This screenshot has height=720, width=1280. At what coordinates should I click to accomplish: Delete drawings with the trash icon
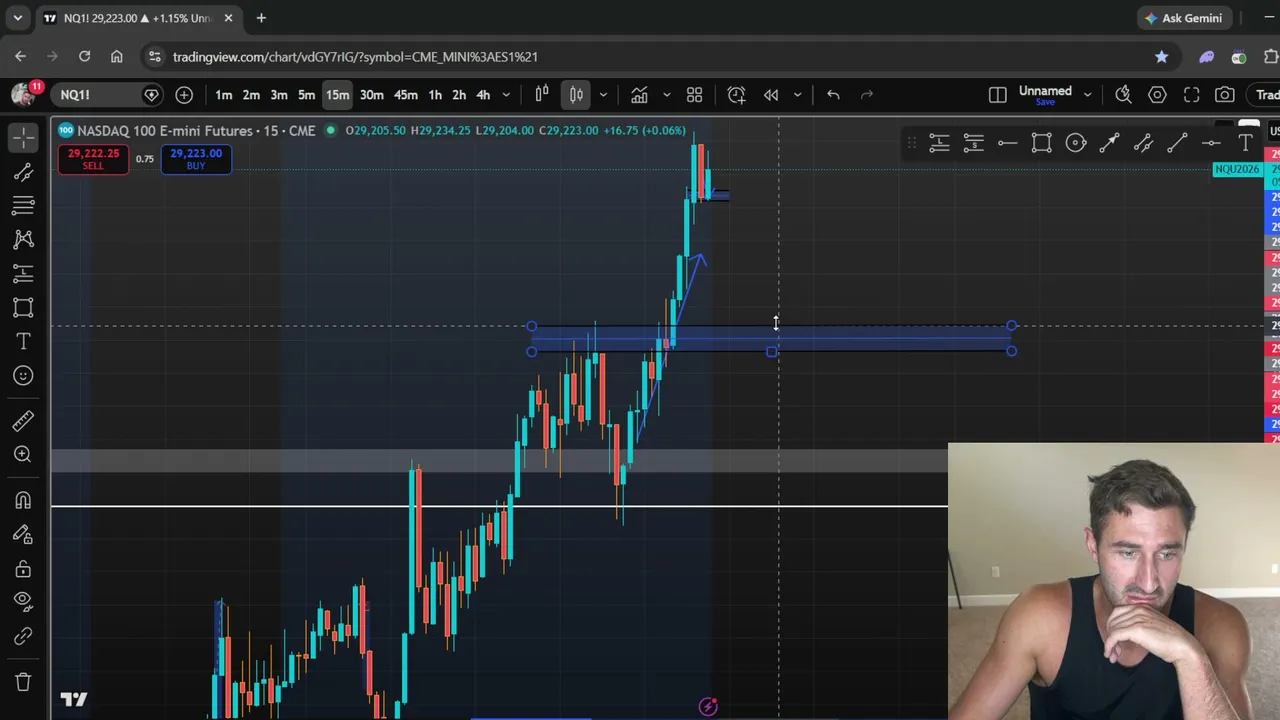coord(23,682)
